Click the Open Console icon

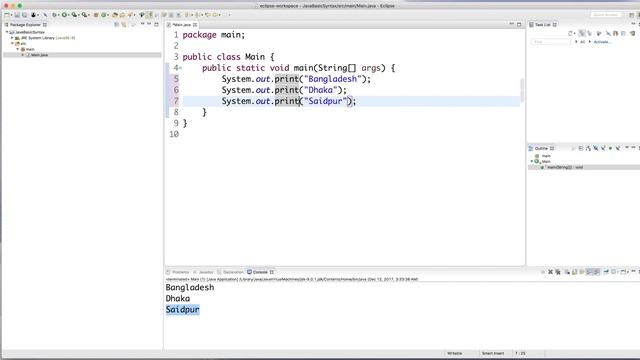623,272
